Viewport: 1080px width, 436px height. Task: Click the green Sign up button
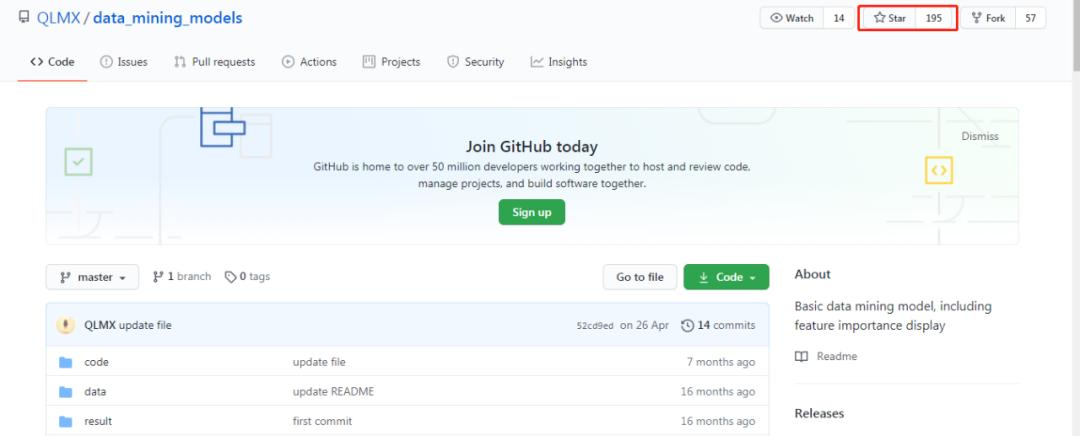531,212
